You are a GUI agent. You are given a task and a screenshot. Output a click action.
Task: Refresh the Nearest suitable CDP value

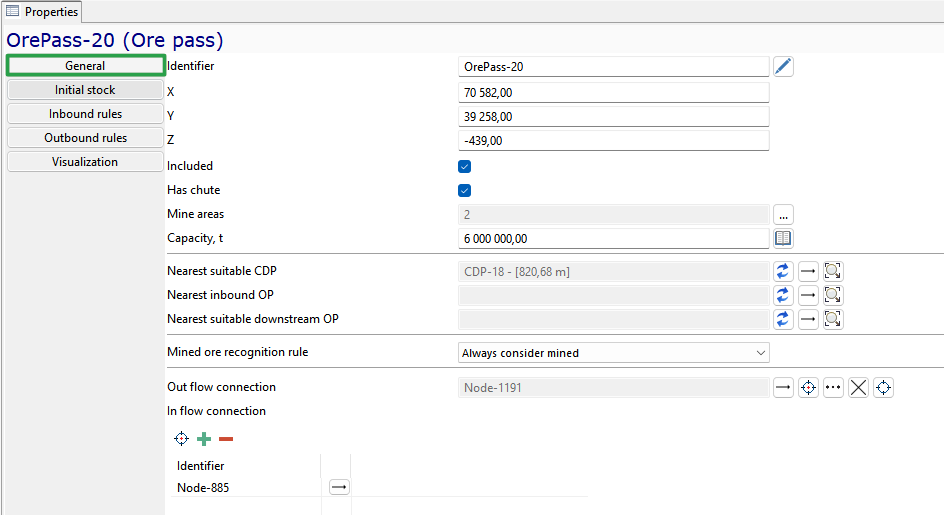[783, 272]
